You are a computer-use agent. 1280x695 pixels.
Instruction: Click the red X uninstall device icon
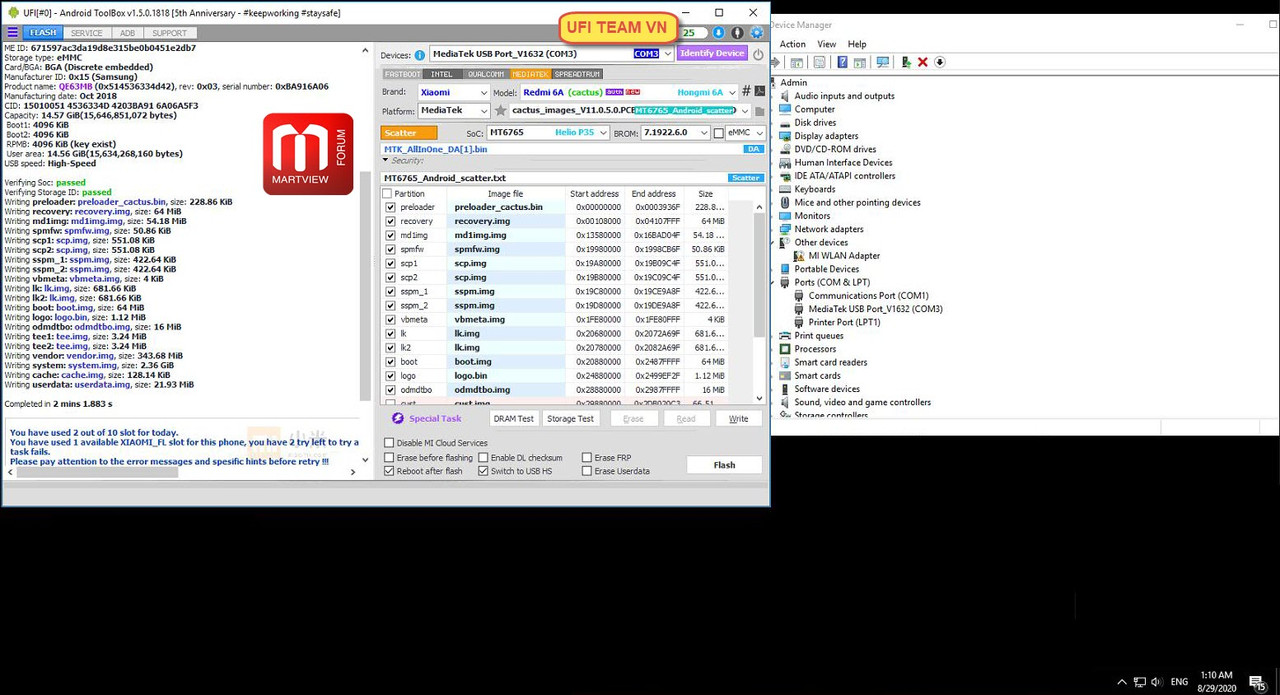point(922,62)
